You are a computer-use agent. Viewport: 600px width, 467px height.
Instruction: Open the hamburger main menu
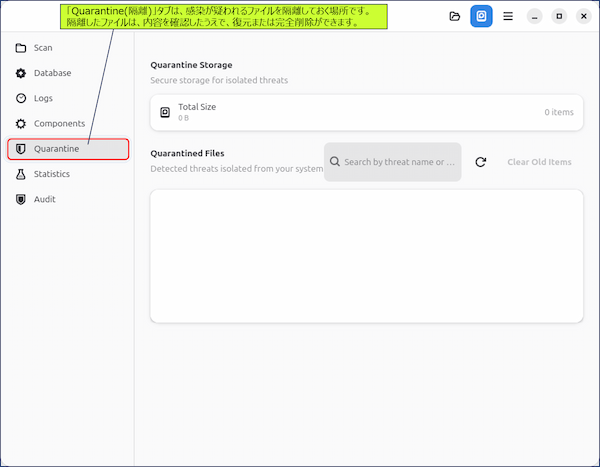pos(508,16)
